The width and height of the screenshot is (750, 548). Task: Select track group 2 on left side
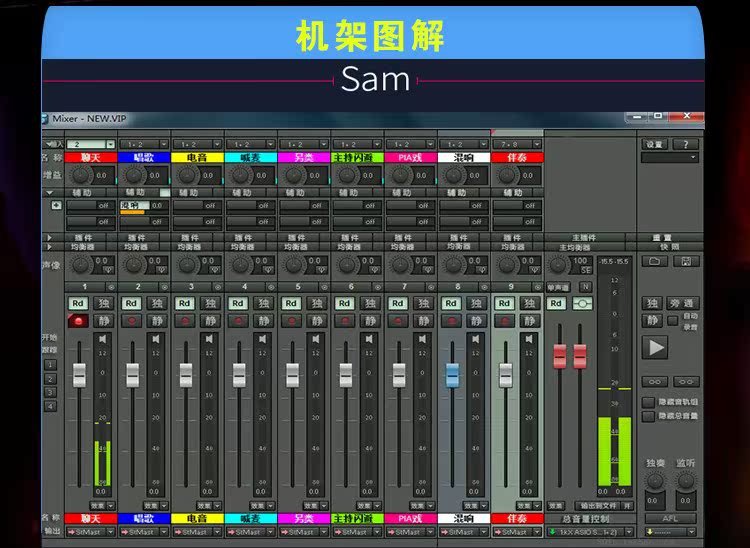[x=50, y=379]
